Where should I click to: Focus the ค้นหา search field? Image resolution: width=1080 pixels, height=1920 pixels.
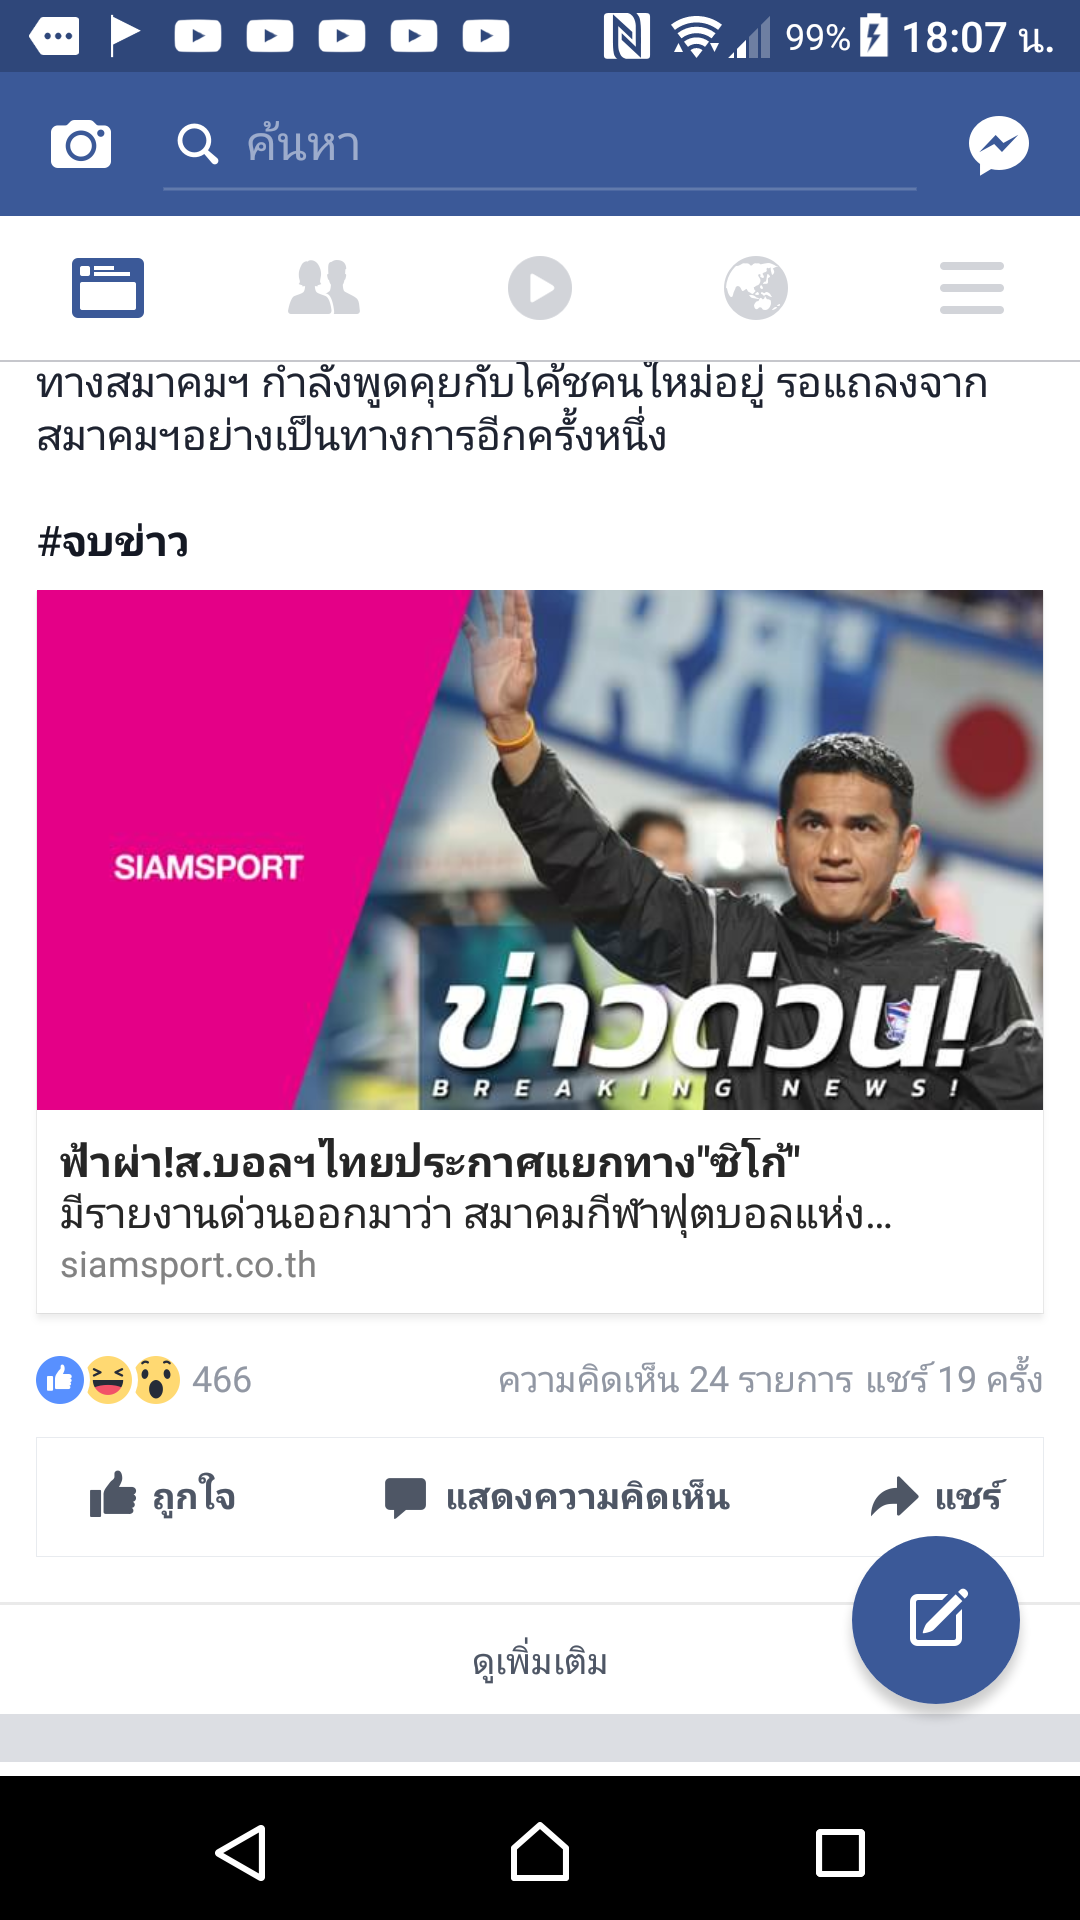click(540, 146)
